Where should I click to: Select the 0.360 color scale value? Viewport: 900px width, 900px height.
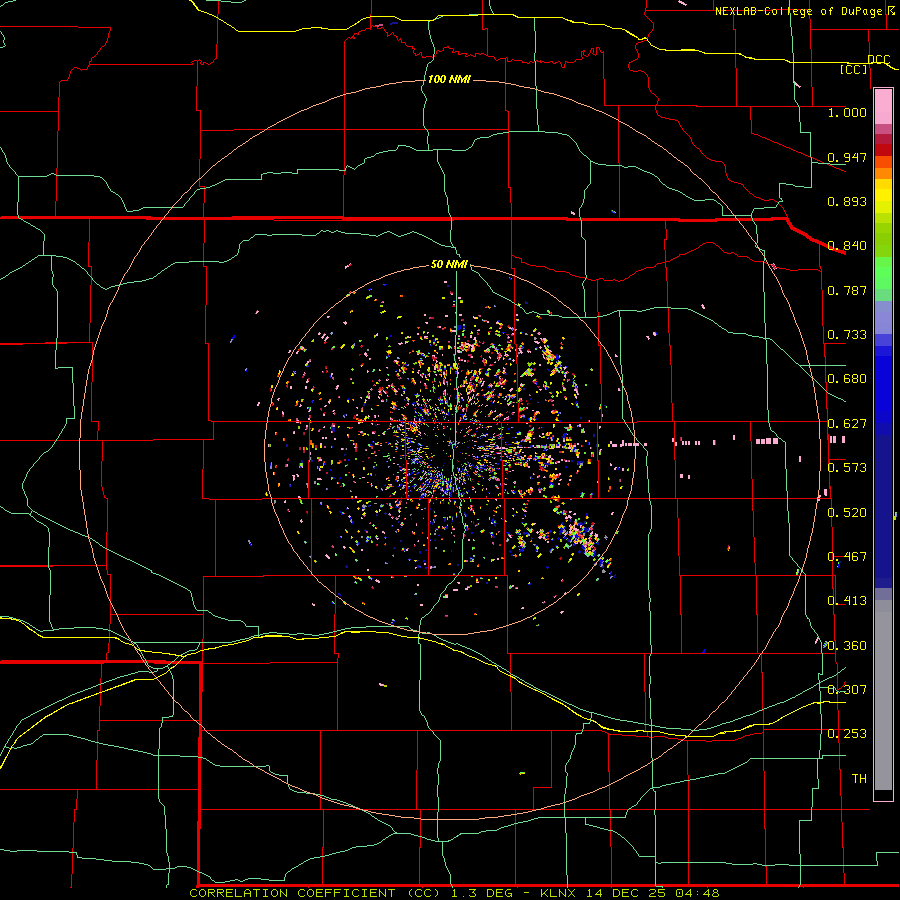[847, 646]
